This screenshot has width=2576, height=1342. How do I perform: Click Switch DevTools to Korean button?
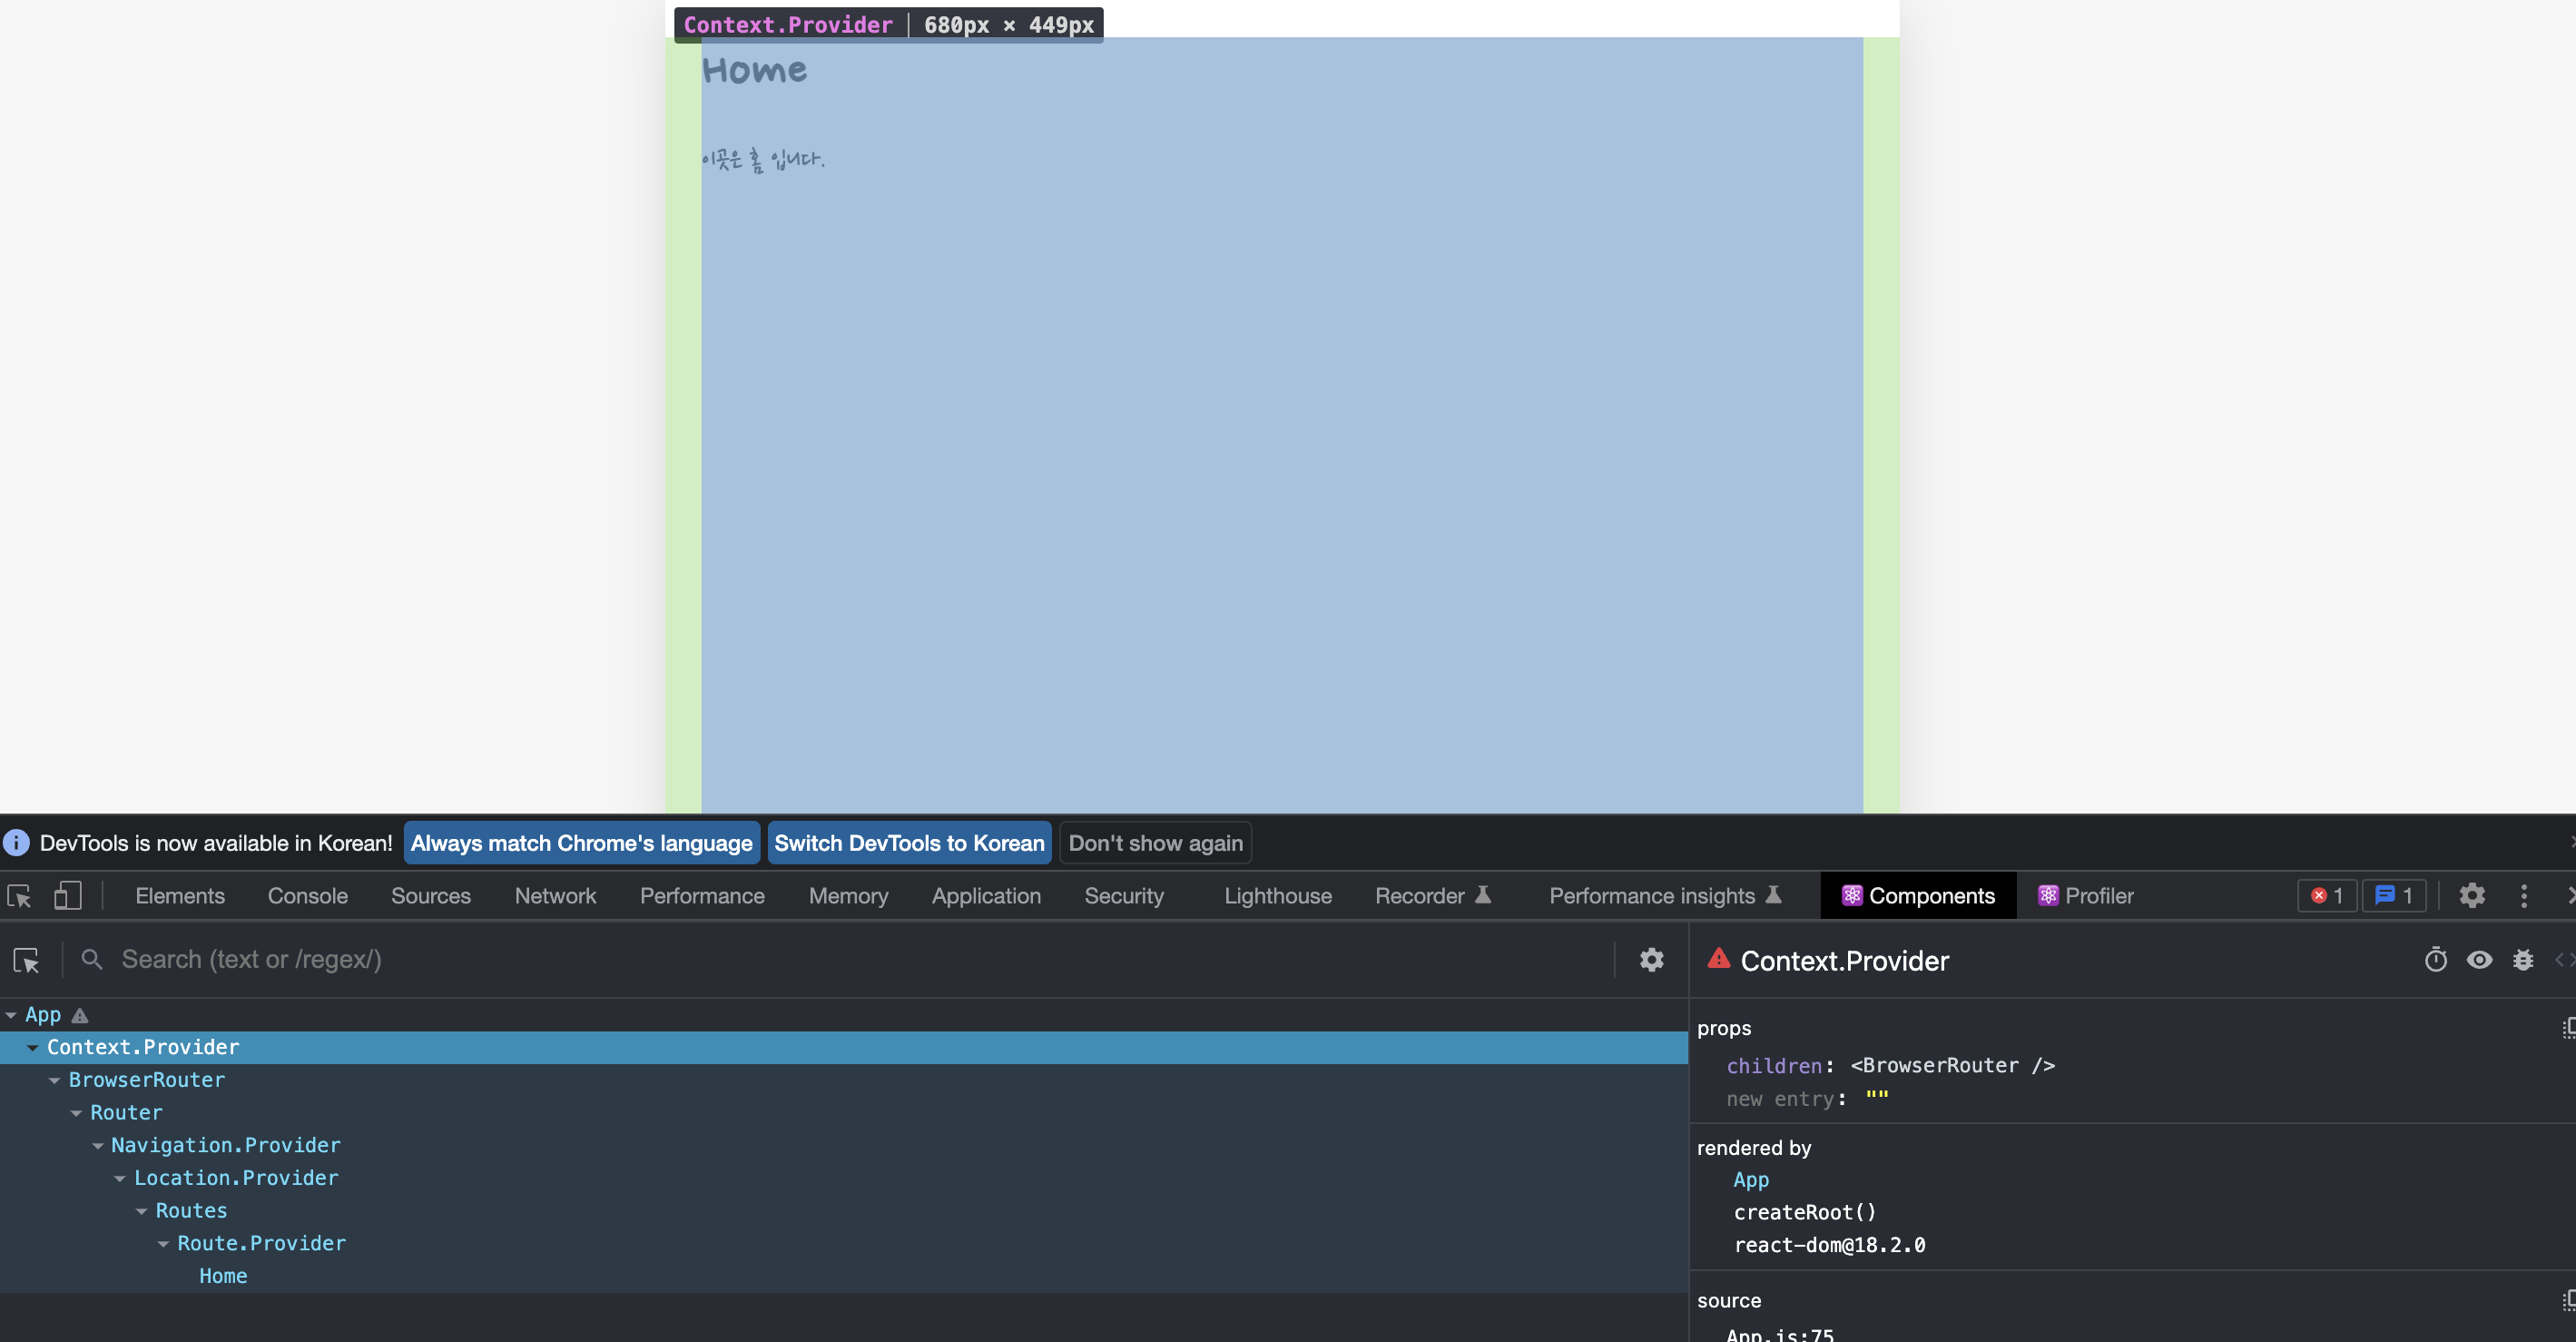pyautogui.click(x=908, y=843)
